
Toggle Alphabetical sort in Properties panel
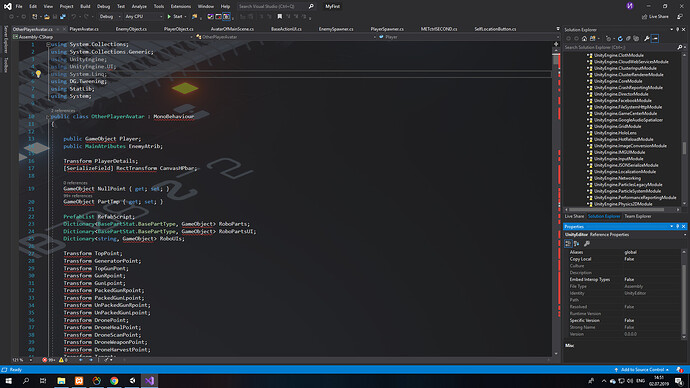tap(576, 244)
